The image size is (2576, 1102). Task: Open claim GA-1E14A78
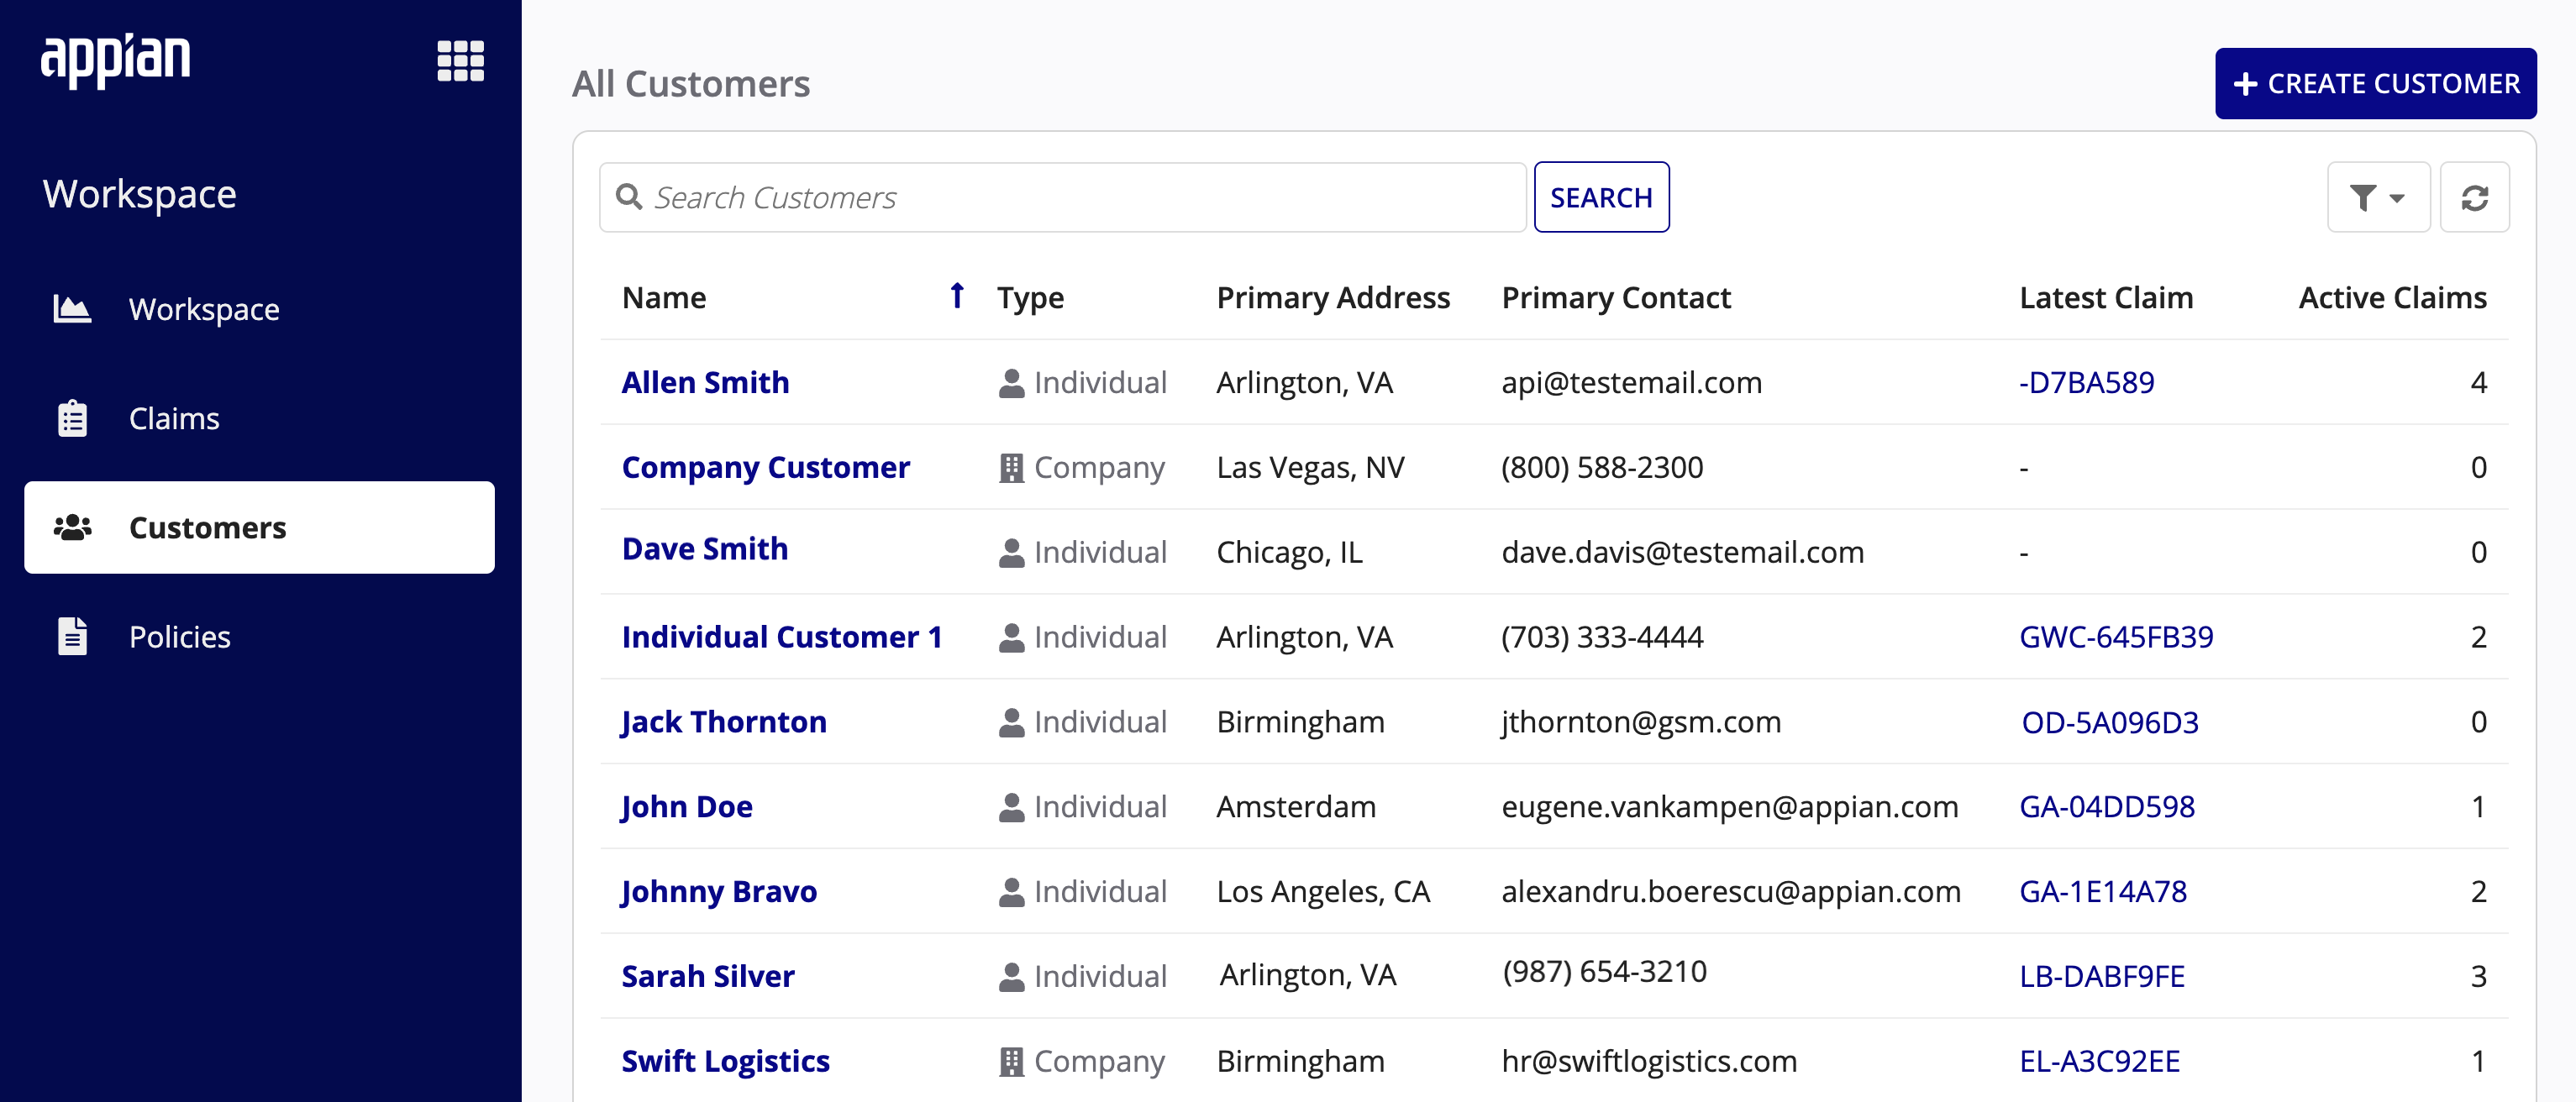[x=2103, y=891]
